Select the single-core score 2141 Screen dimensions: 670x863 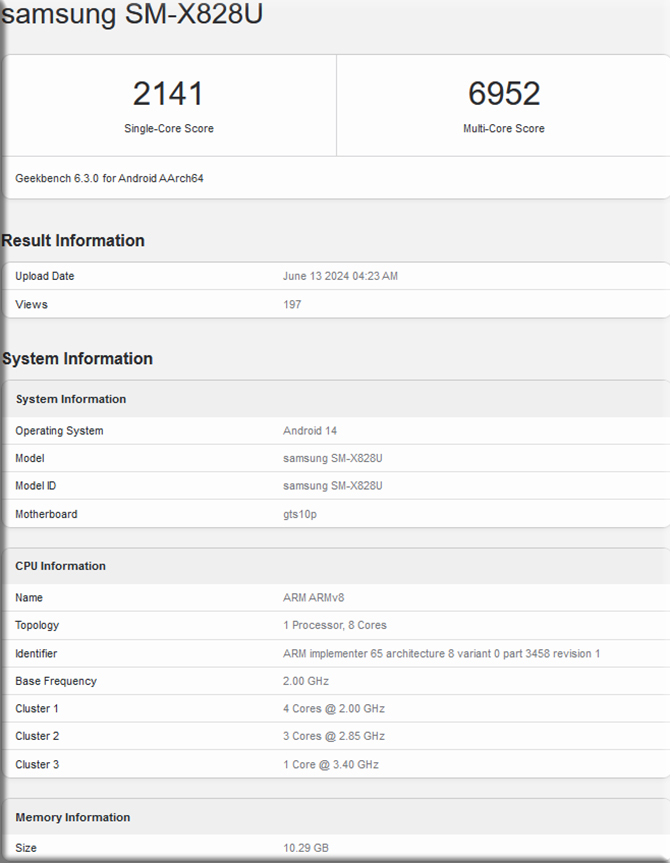point(168,94)
